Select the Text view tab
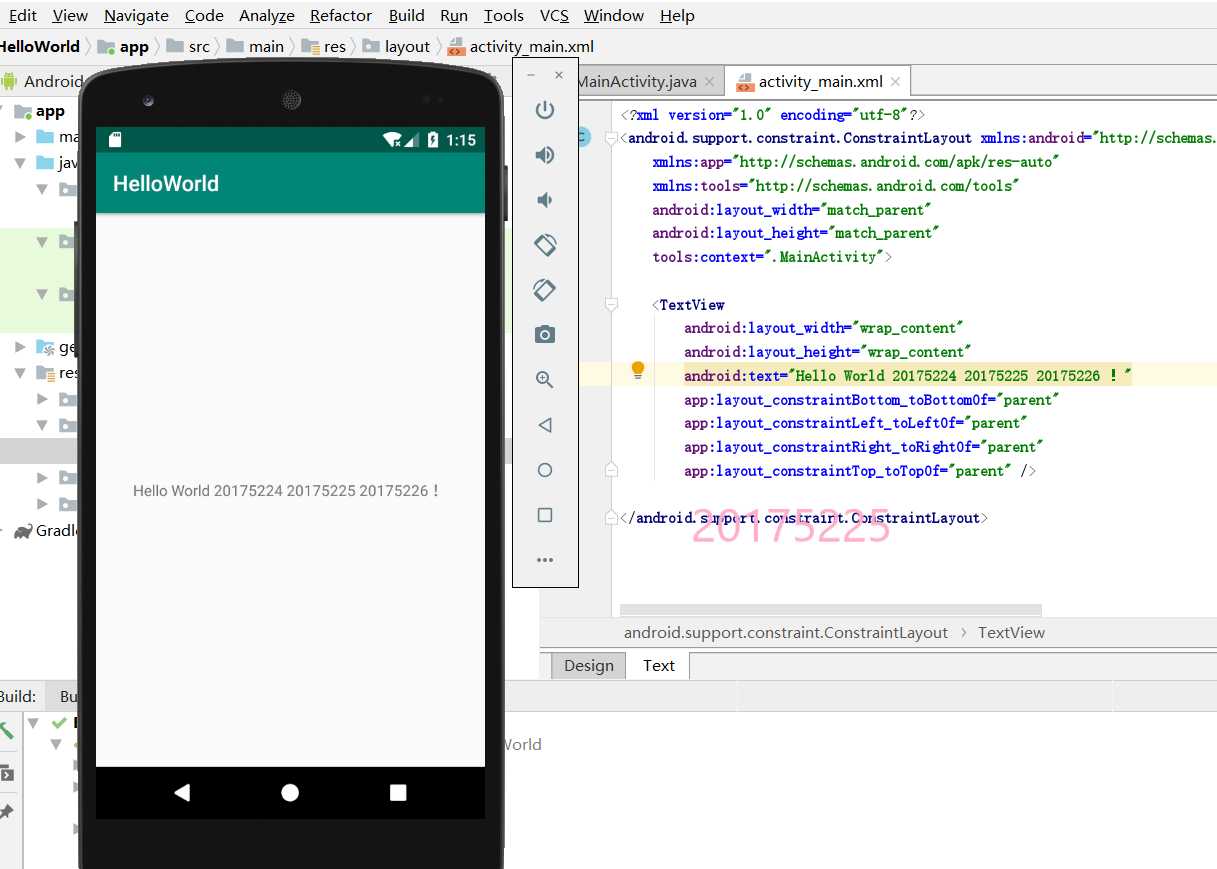This screenshot has width=1217, height=869. (659, 666)
